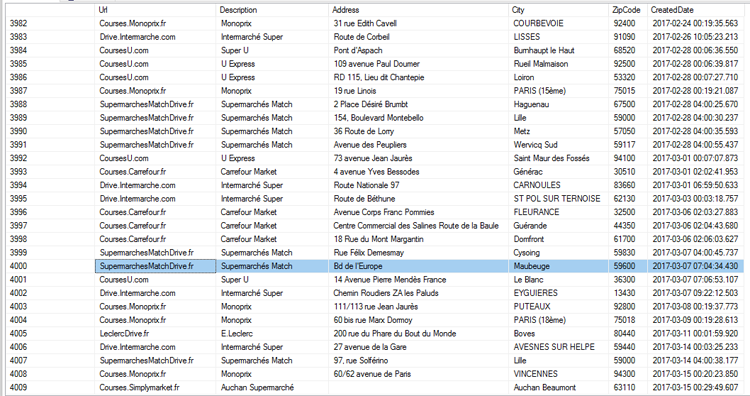Click the empty address cell in row 4009

419,387
